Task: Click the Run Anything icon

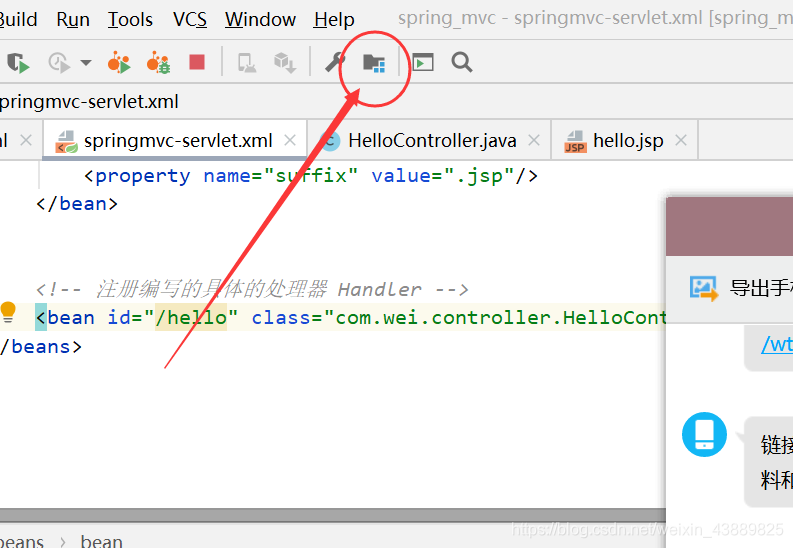Action: [423, 62]
